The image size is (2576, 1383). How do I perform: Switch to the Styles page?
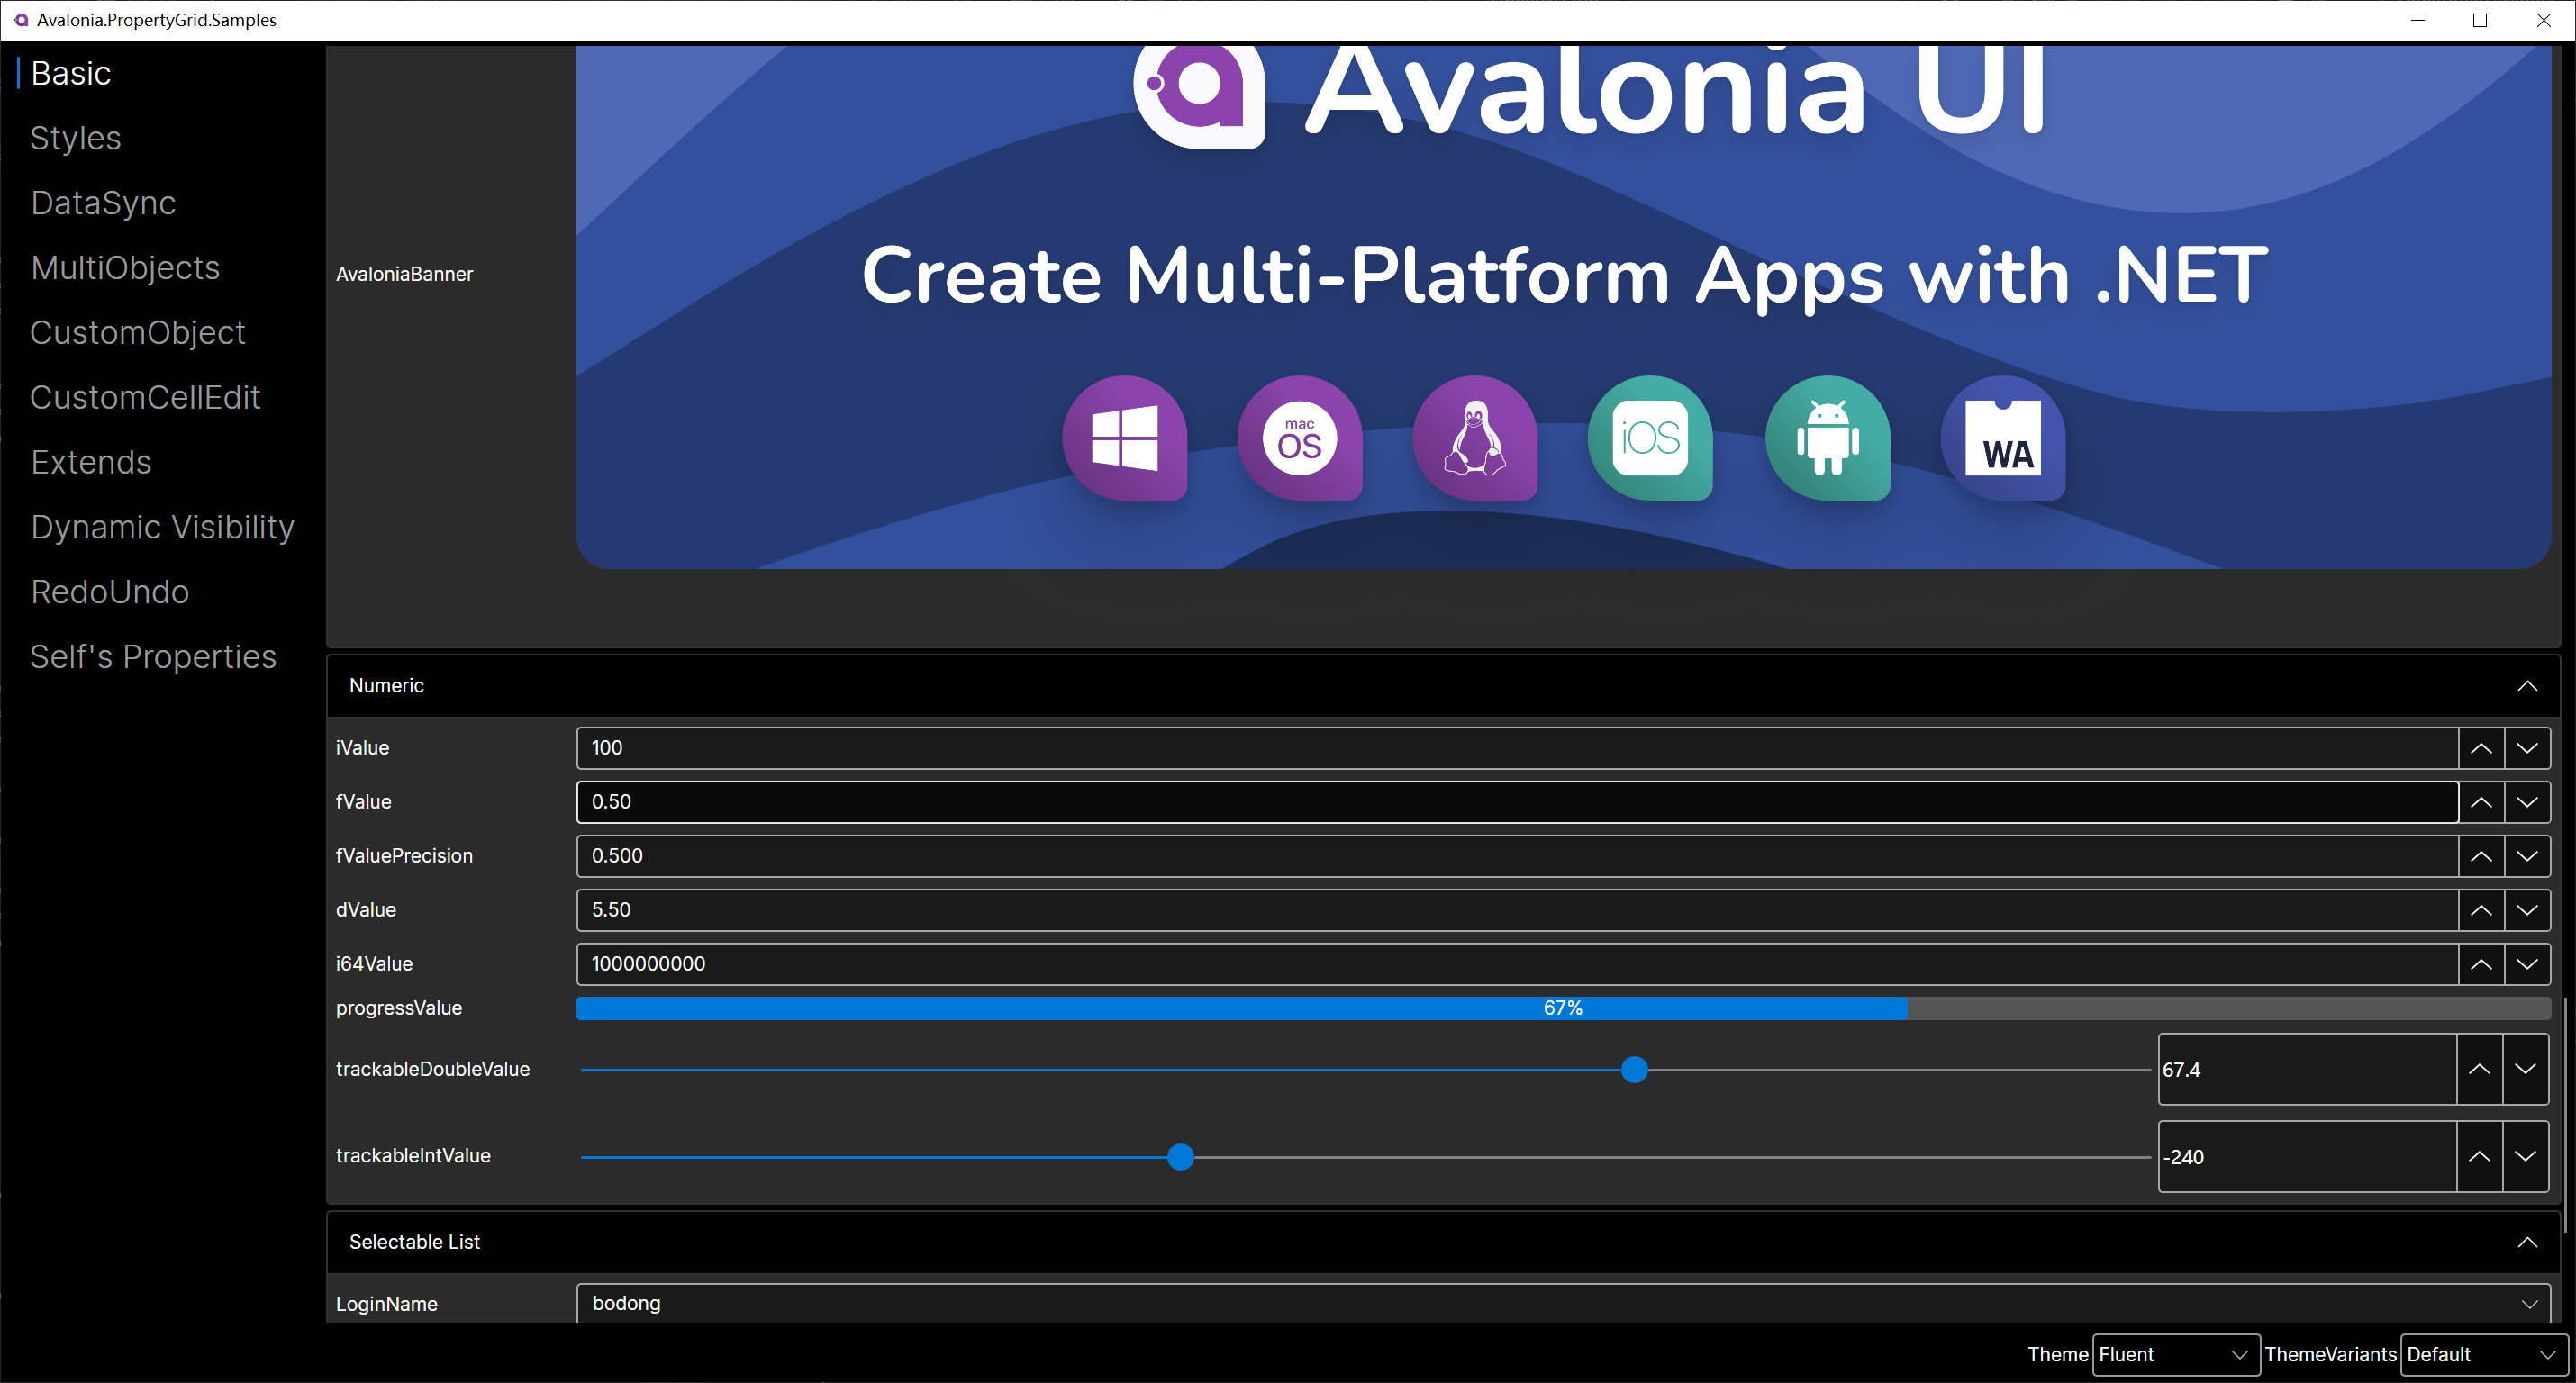[x=75, y=138]
